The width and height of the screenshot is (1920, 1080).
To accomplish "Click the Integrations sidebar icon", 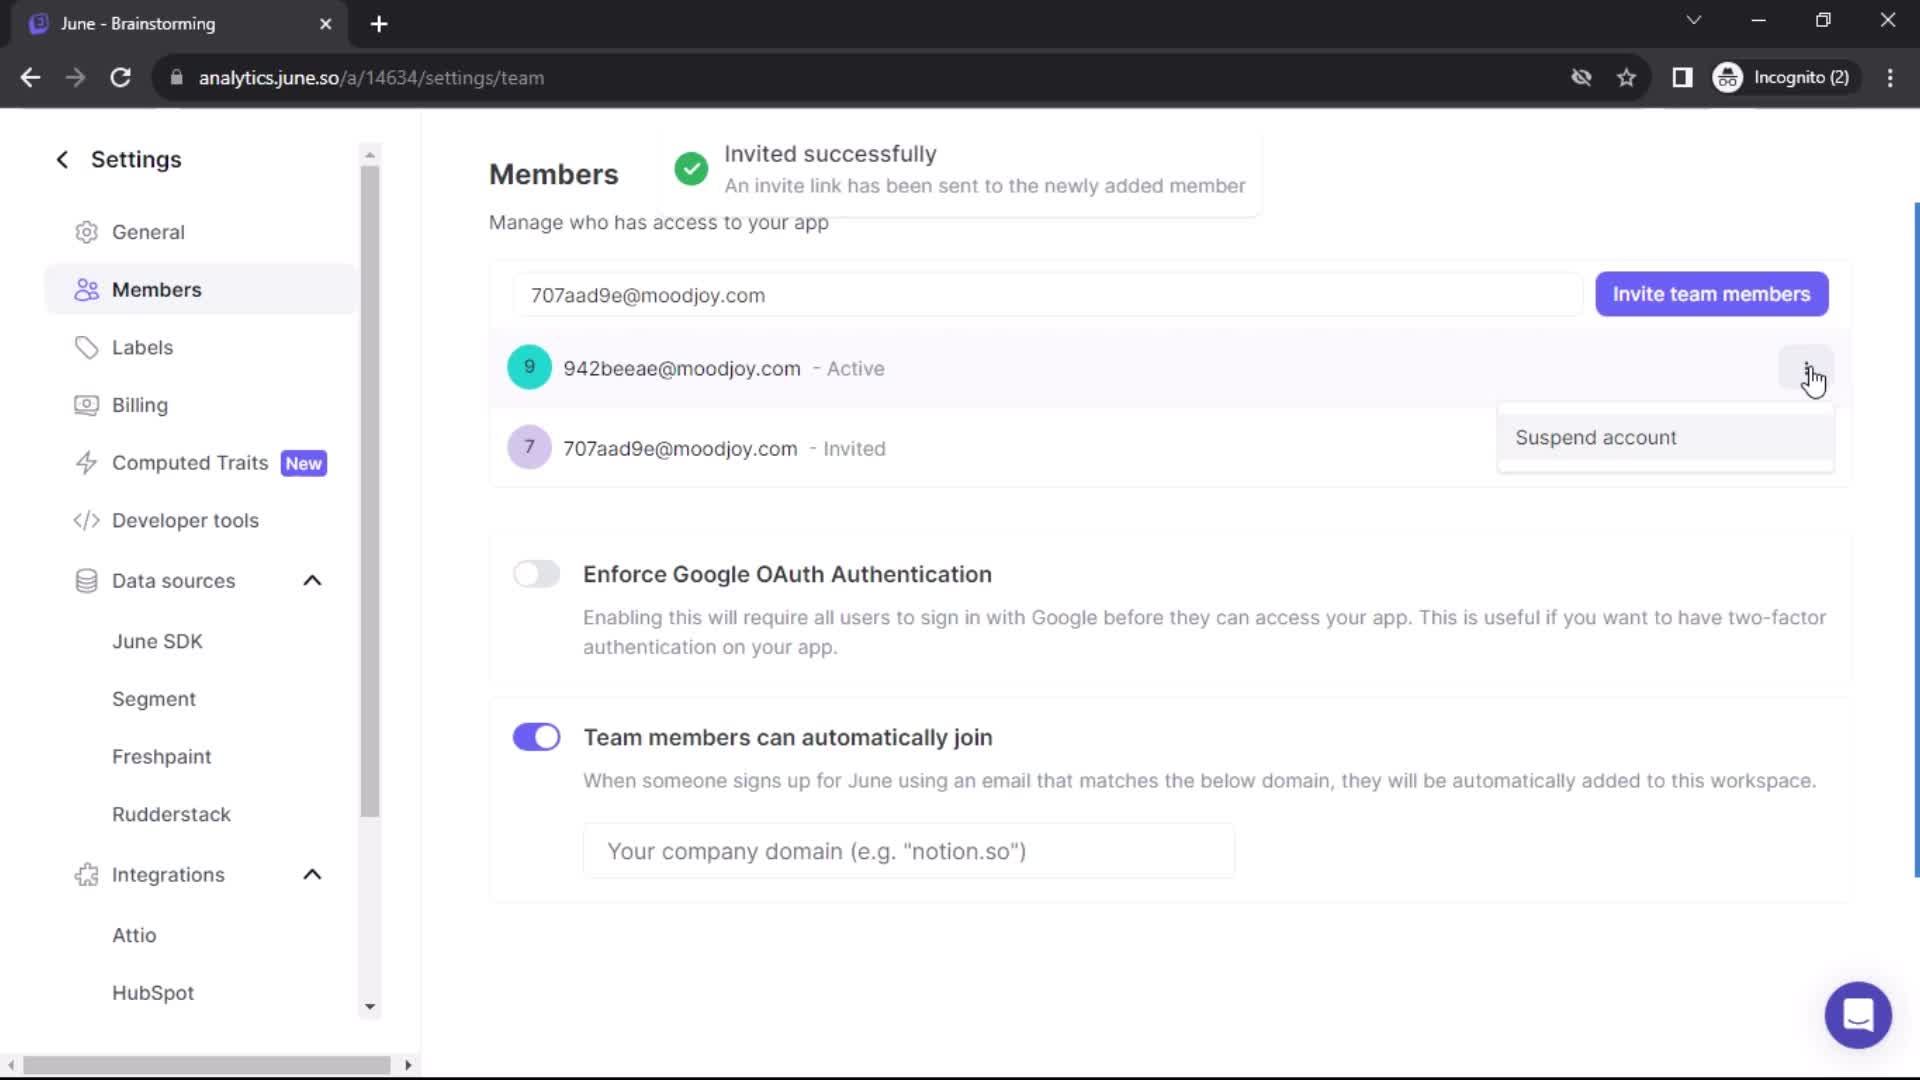I will point(86,874).
